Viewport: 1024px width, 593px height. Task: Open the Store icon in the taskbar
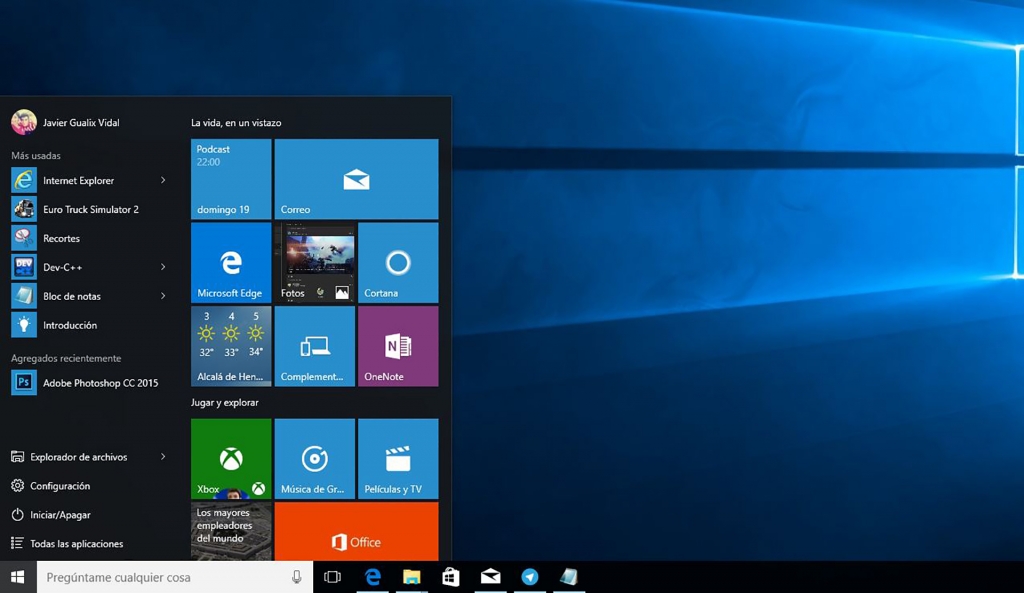pyautogui.click(x=451, y=577)
